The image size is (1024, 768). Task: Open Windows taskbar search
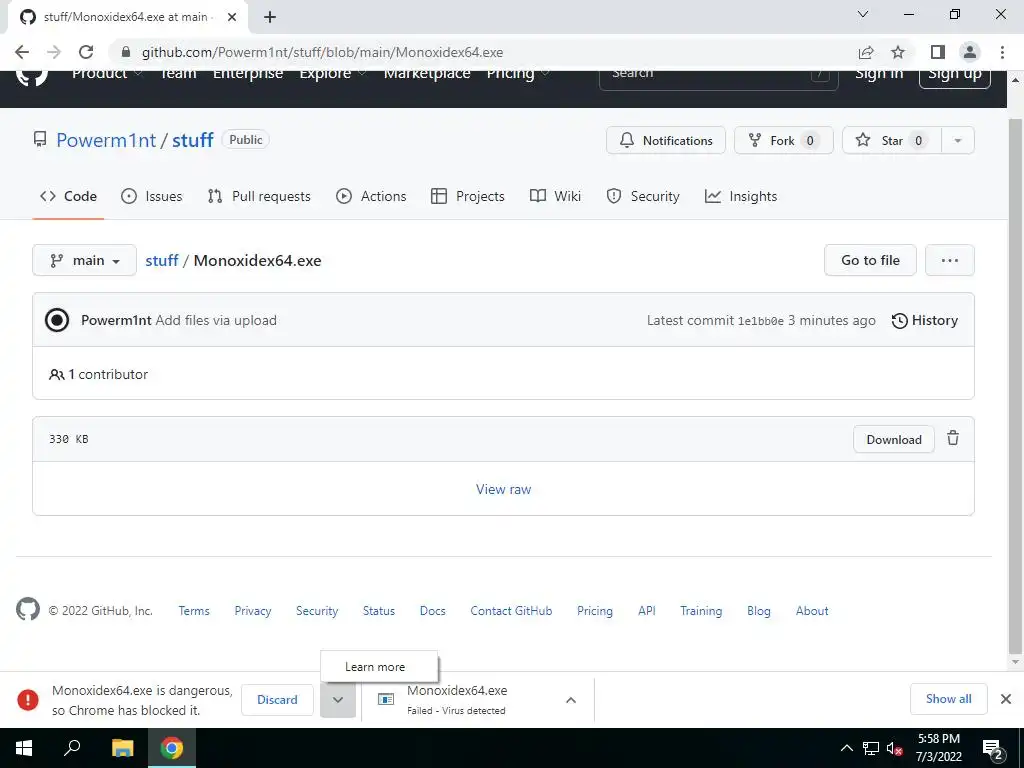click(72, 748)
